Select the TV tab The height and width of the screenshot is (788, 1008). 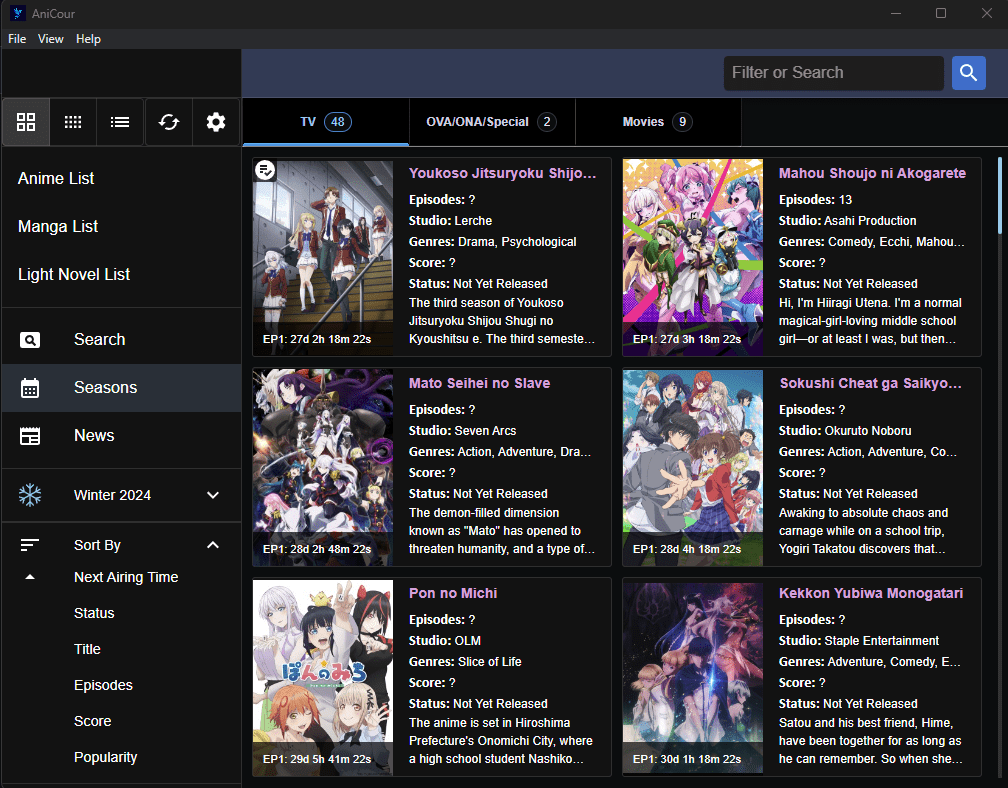[326, 122]
